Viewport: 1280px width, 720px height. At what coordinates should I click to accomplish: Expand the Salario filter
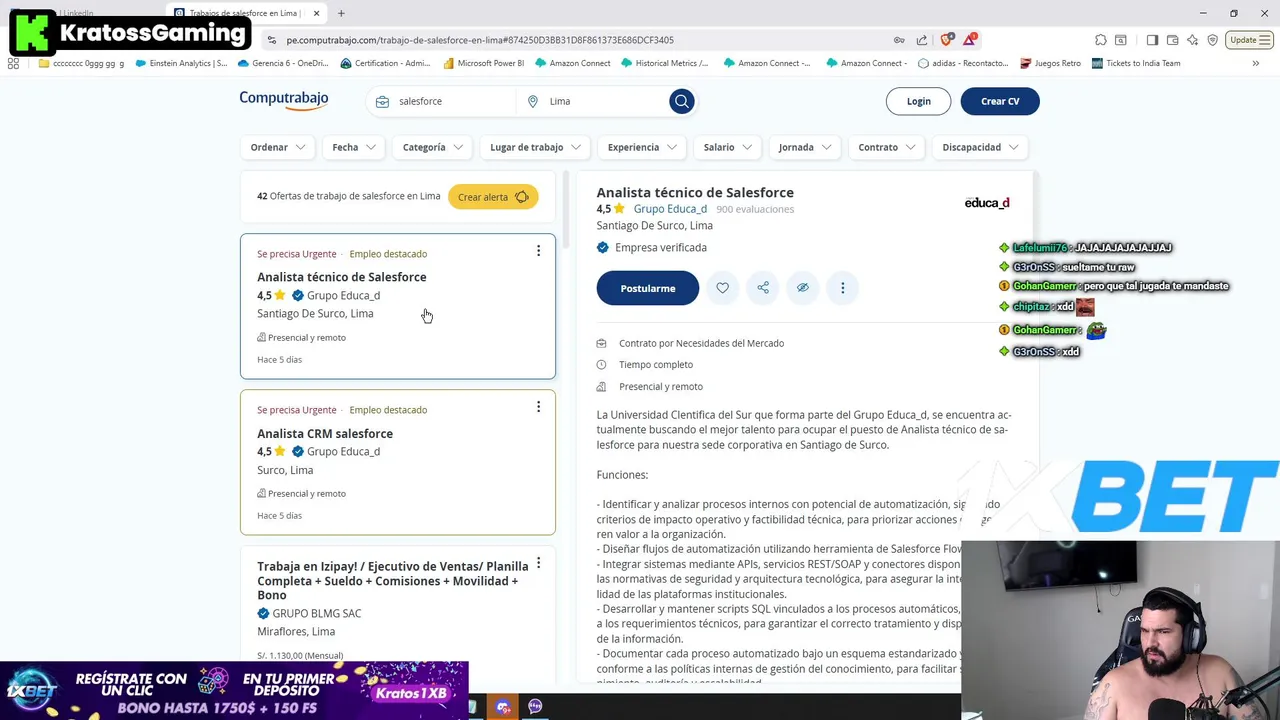(x=727, y=147)
